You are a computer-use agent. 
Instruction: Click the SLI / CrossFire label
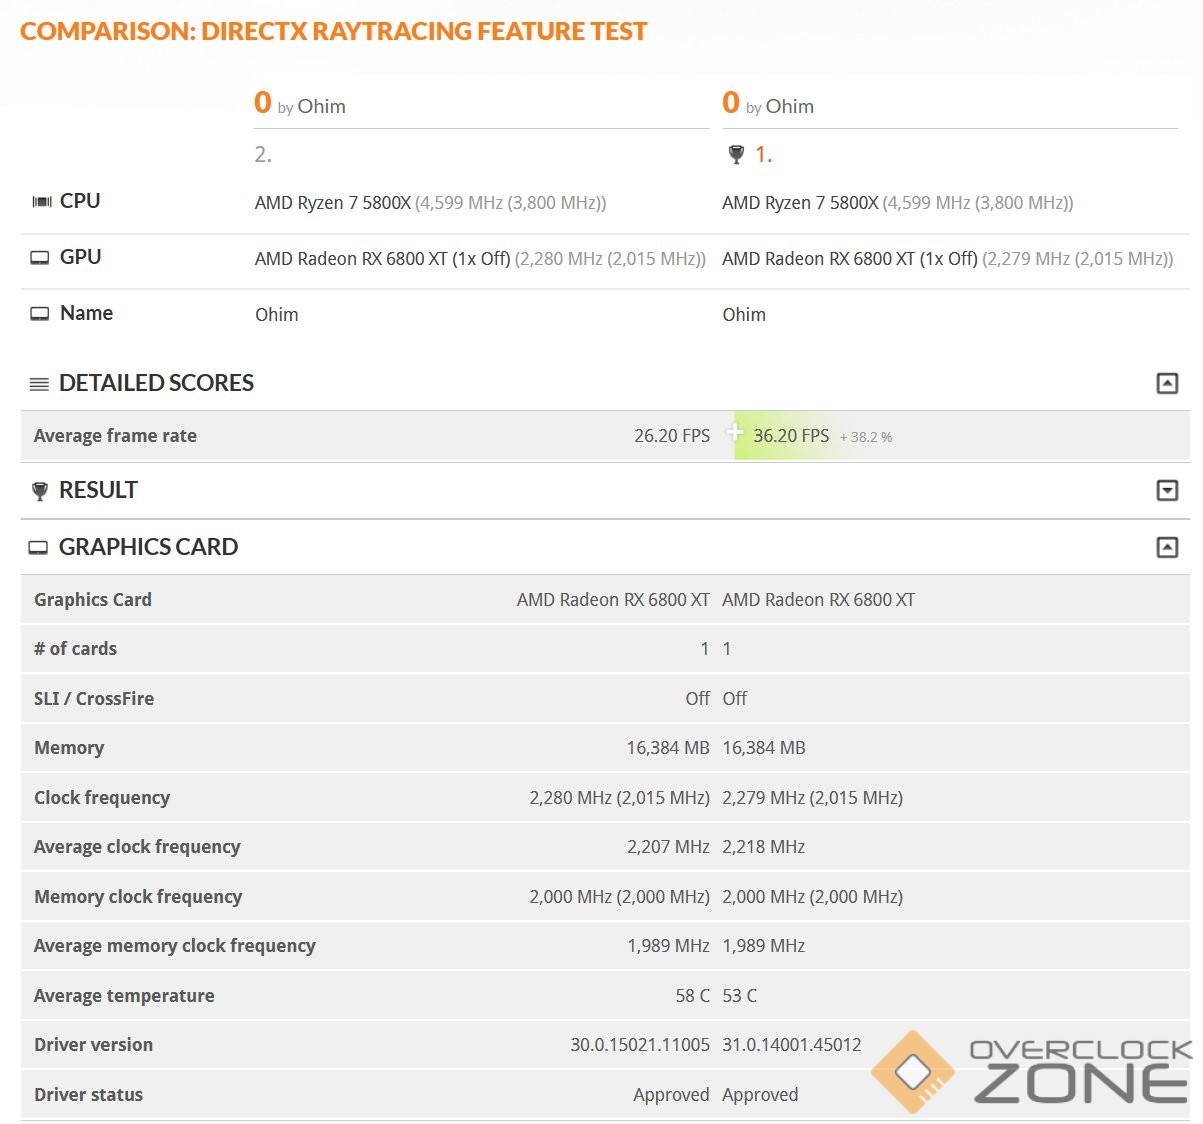(94, 699)
